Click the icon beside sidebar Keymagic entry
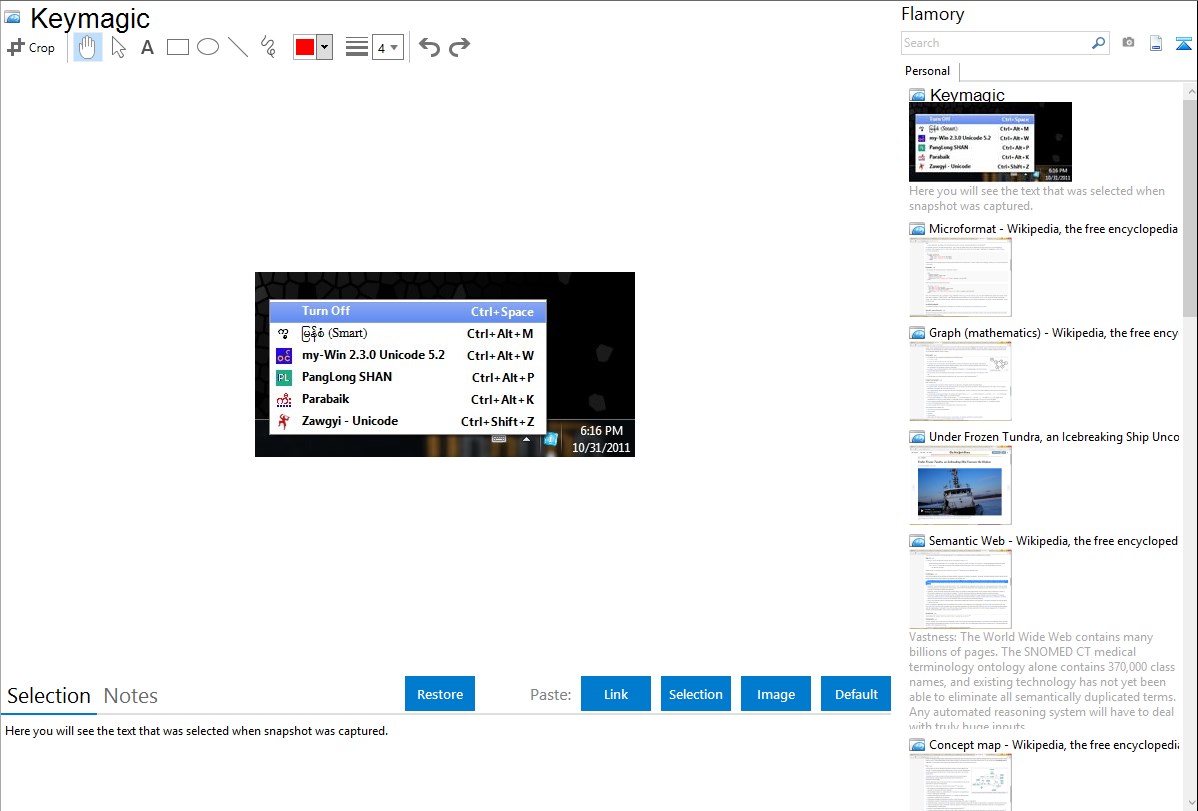1198x811 pixels. [918, 95]
